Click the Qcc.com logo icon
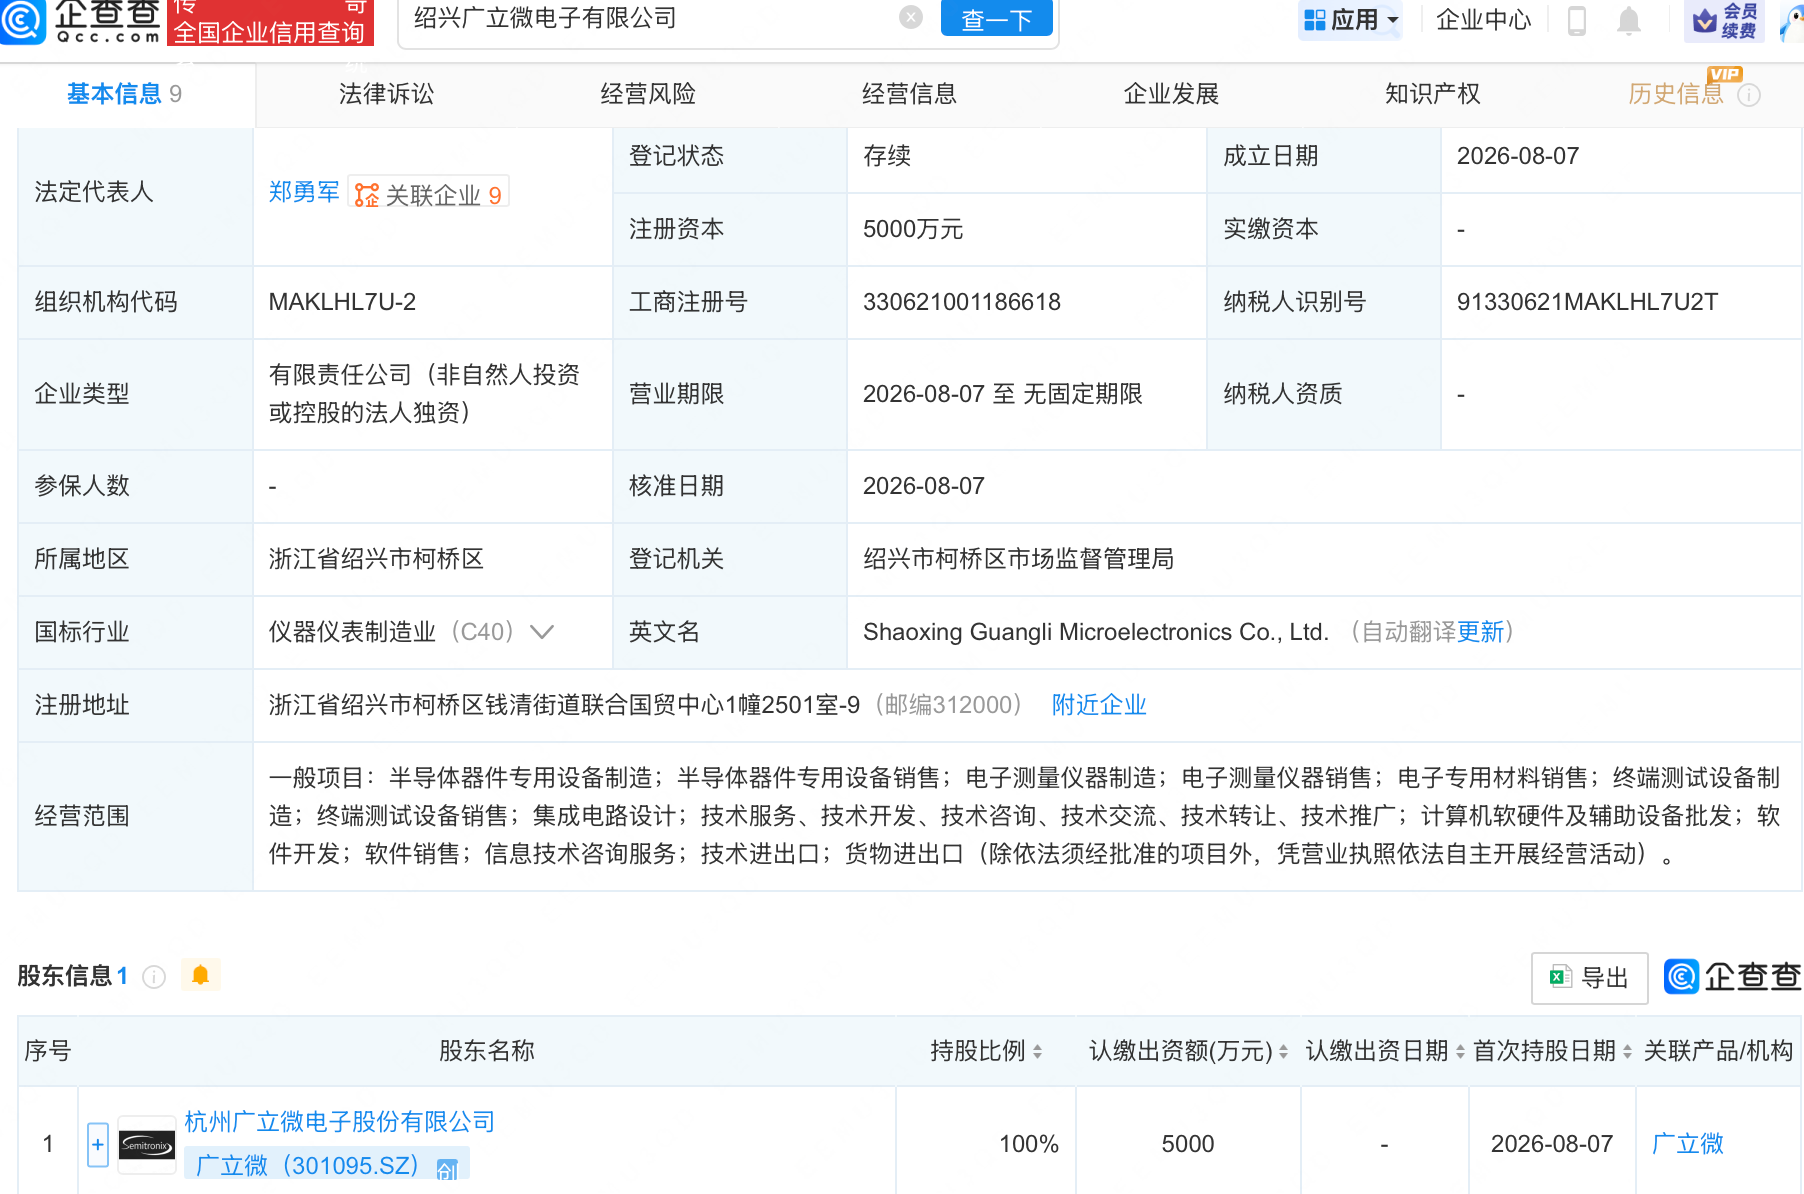The width and height of the screenshot is (1804, 1194). pyautogui.click(x=22, y=20)
